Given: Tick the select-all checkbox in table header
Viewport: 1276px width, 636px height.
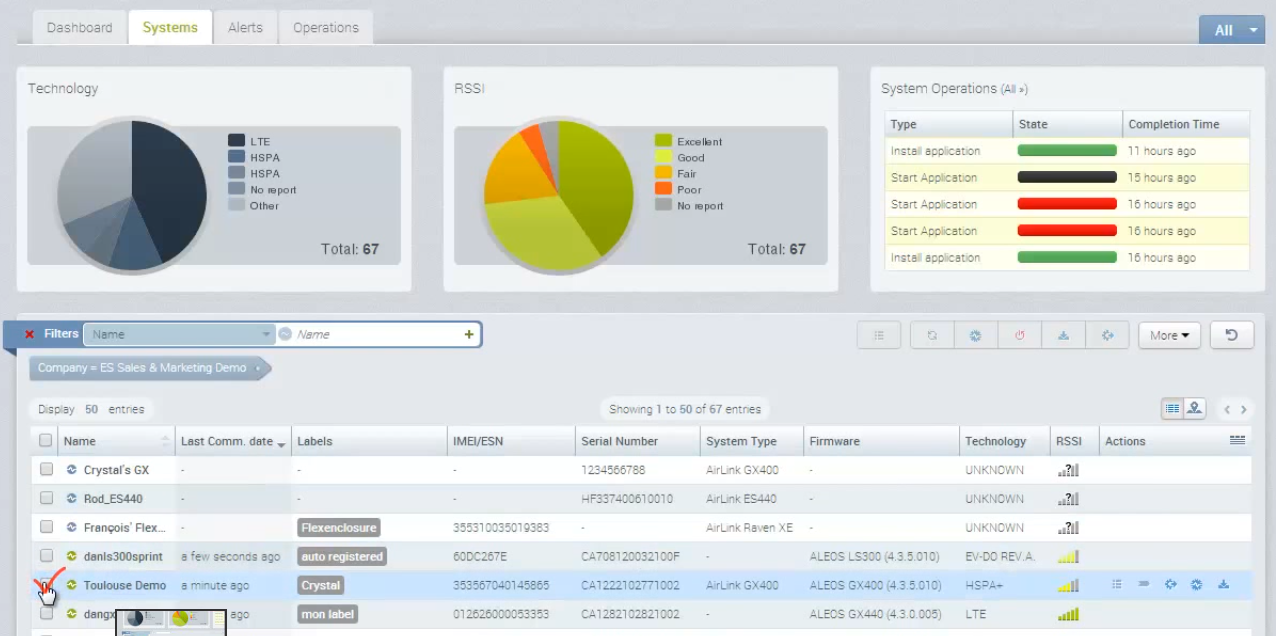Looking at the screenshot, I should point(46,441).
